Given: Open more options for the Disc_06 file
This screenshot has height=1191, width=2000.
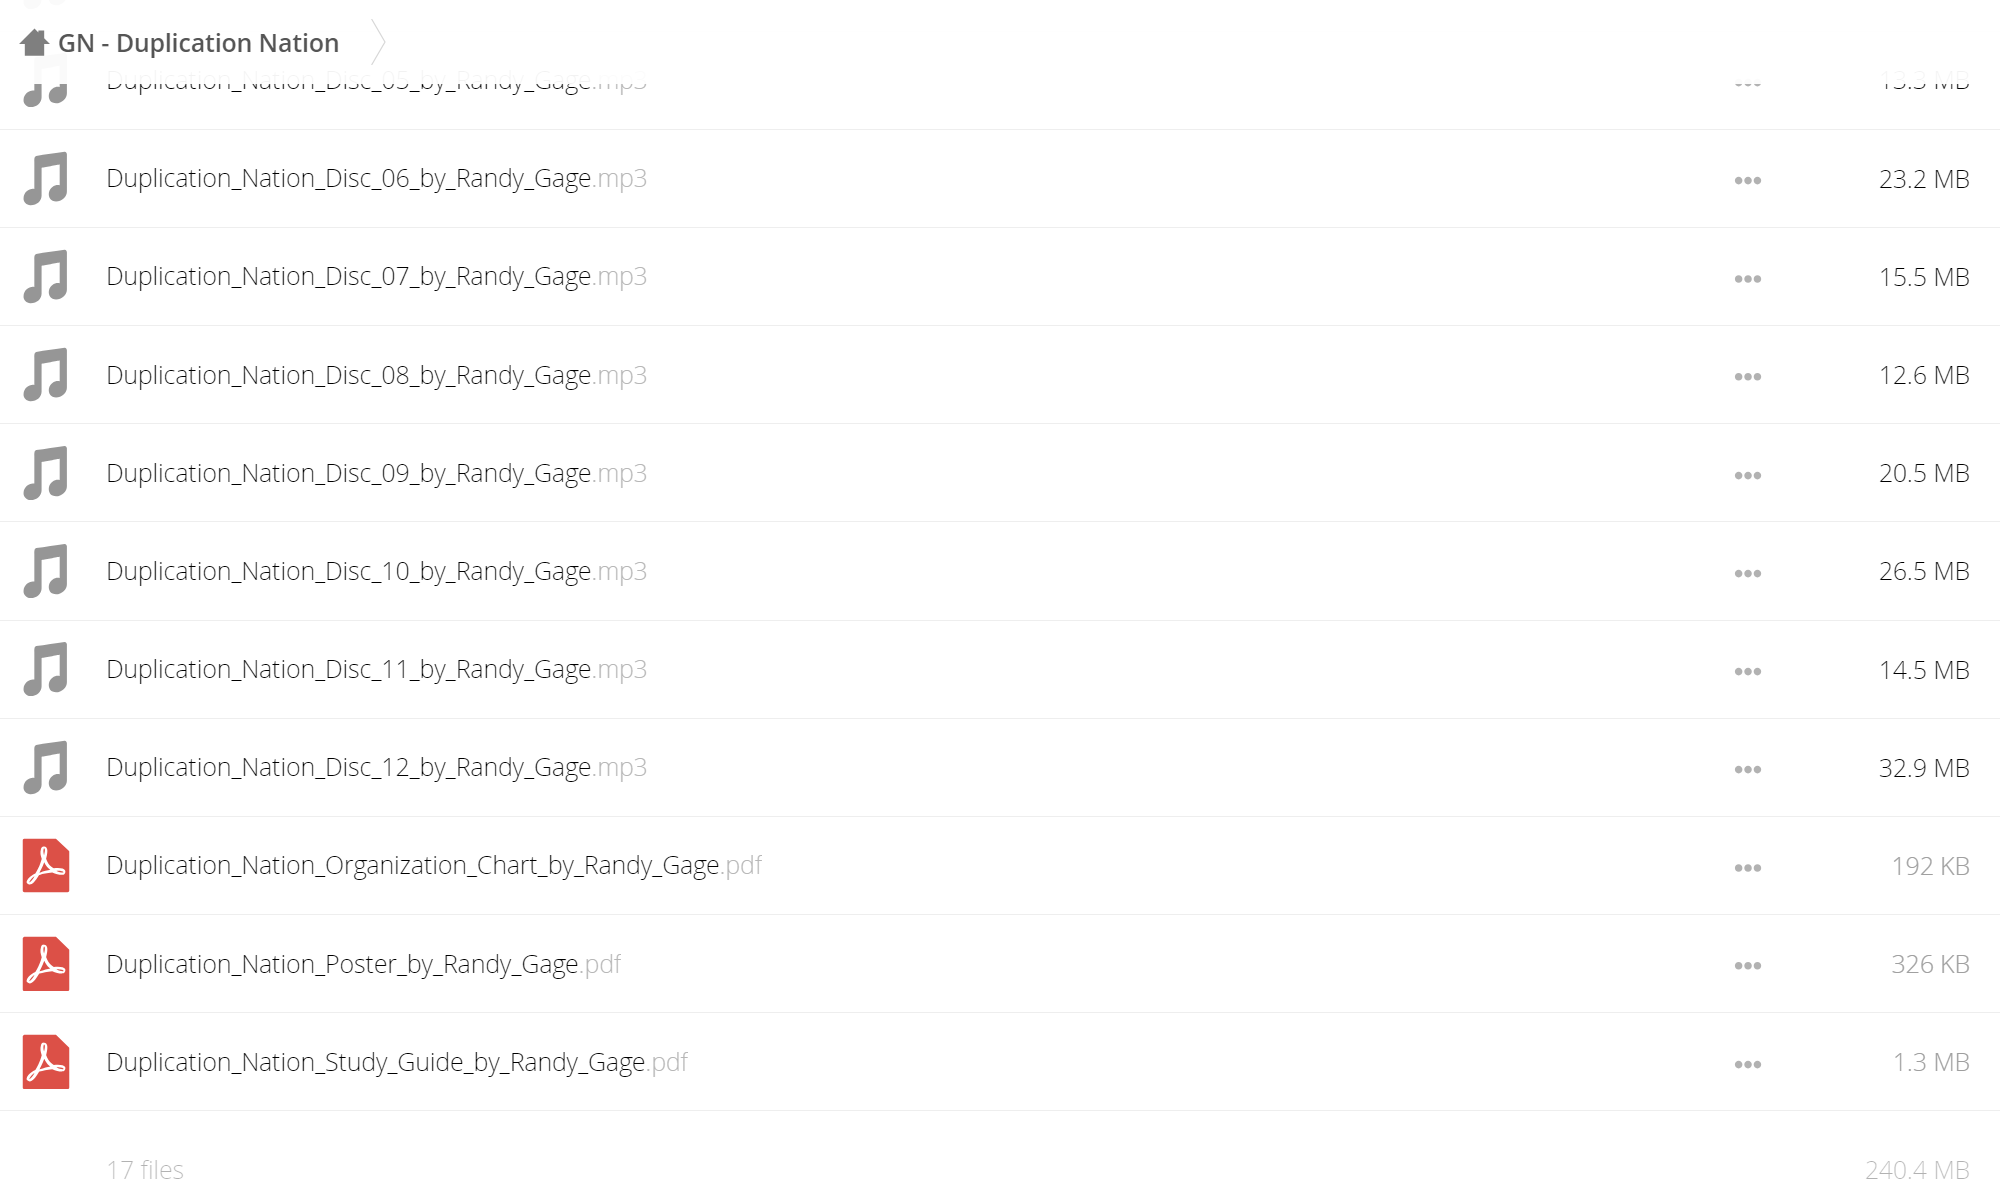Looking at the screenshot, I should [1747, 180].
